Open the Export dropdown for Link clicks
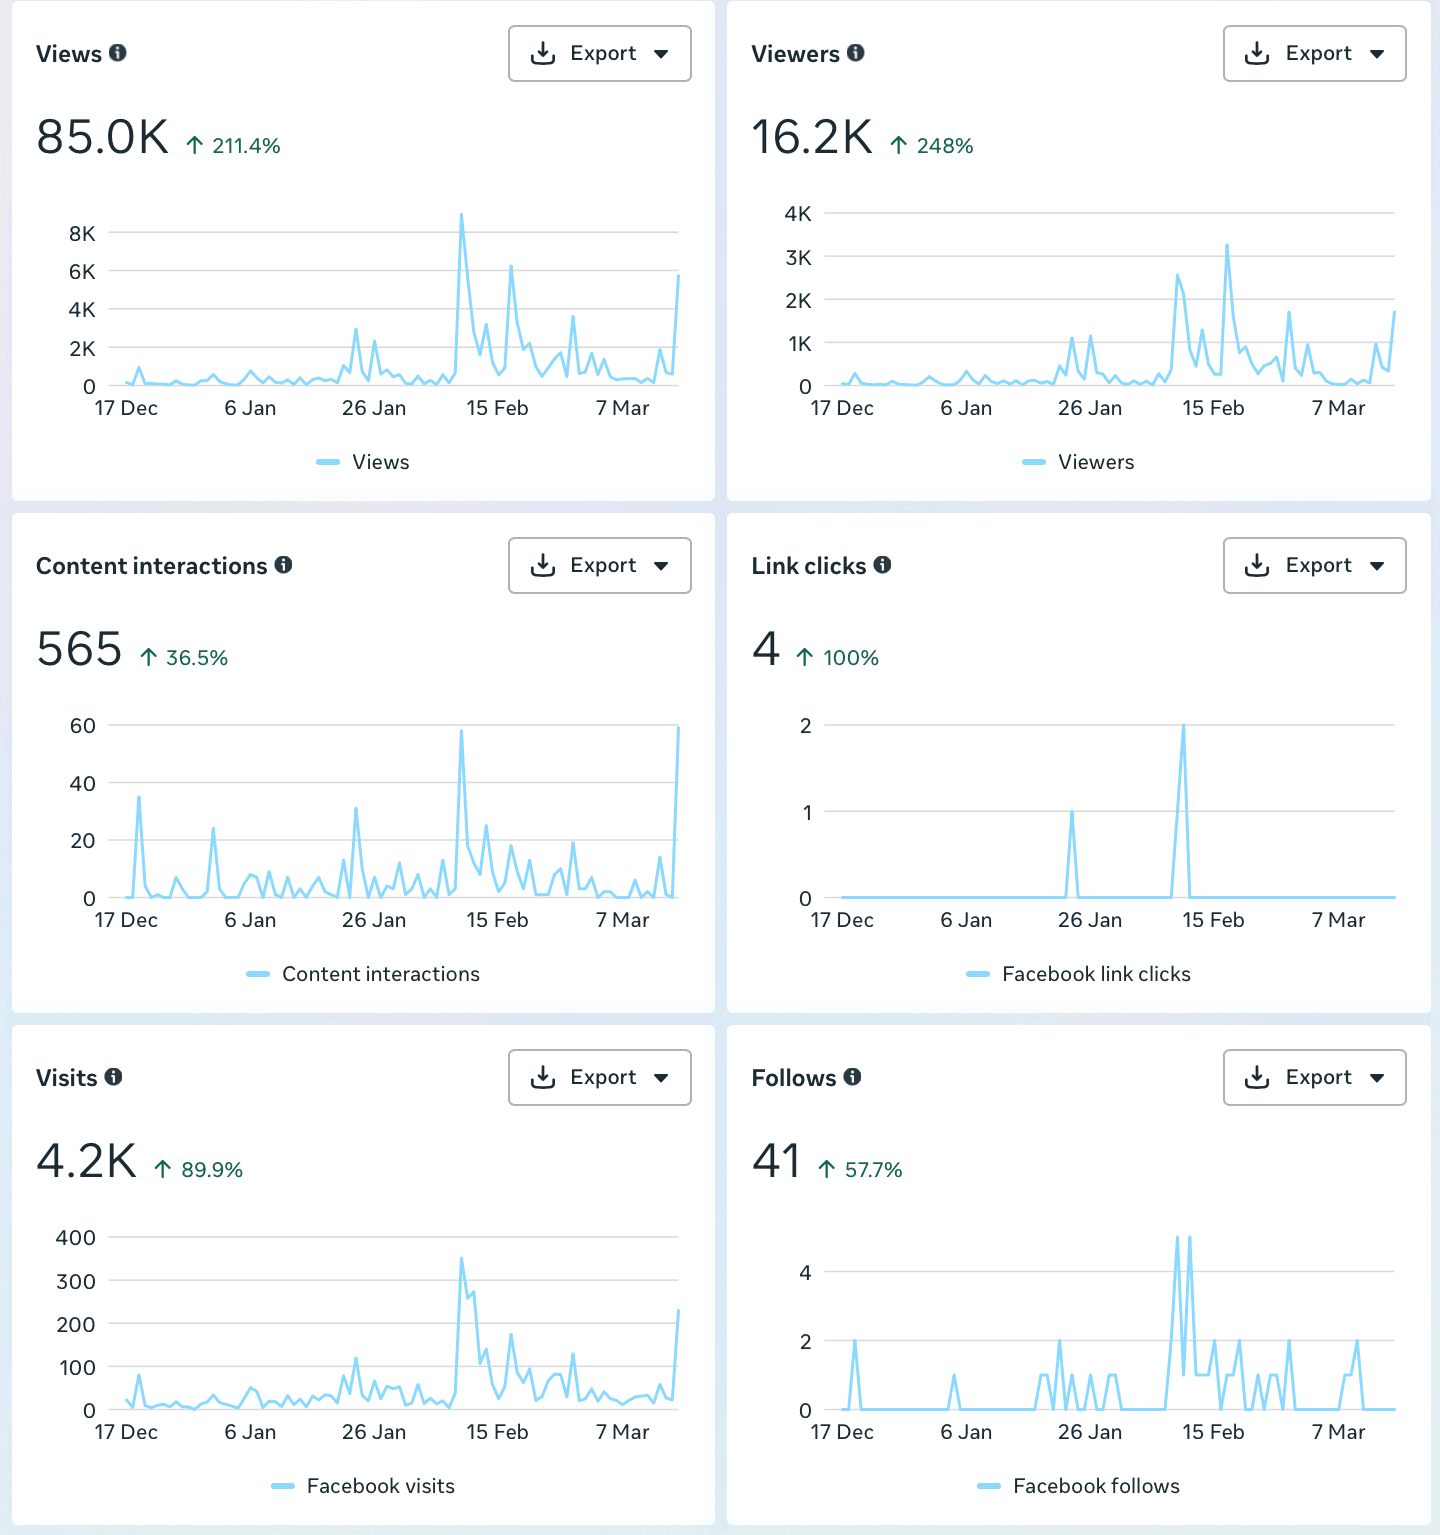The height and width of the screenshot is (1535, 1440). tap(1378, 565)
